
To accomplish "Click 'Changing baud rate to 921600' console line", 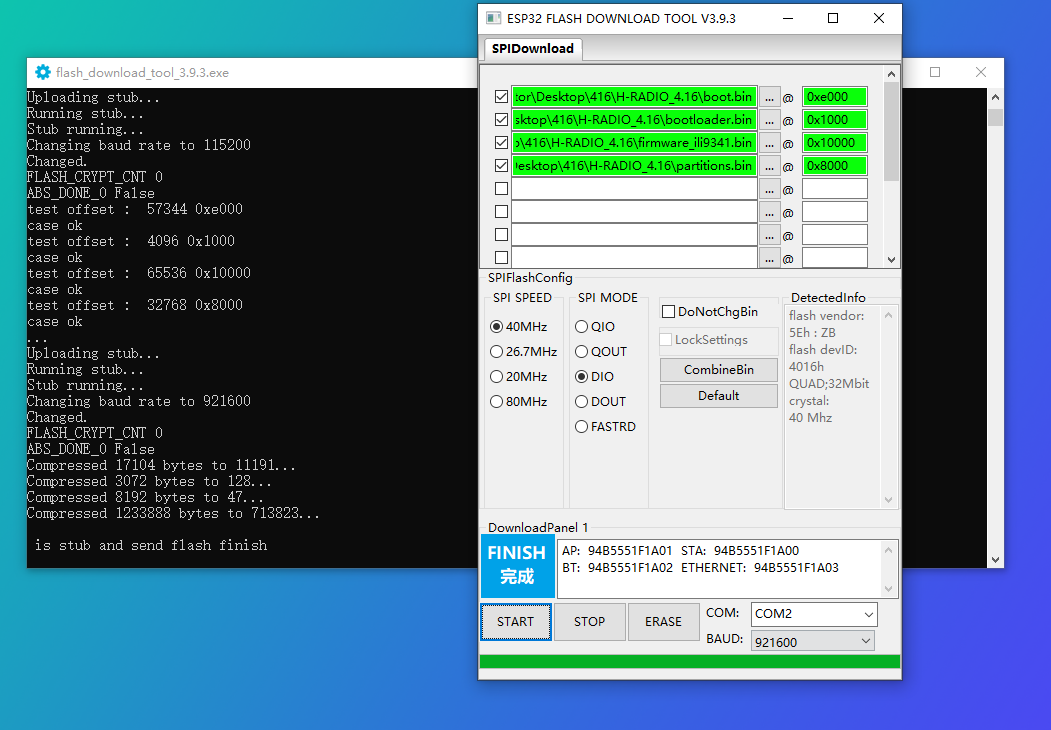I will pos(139,402).
